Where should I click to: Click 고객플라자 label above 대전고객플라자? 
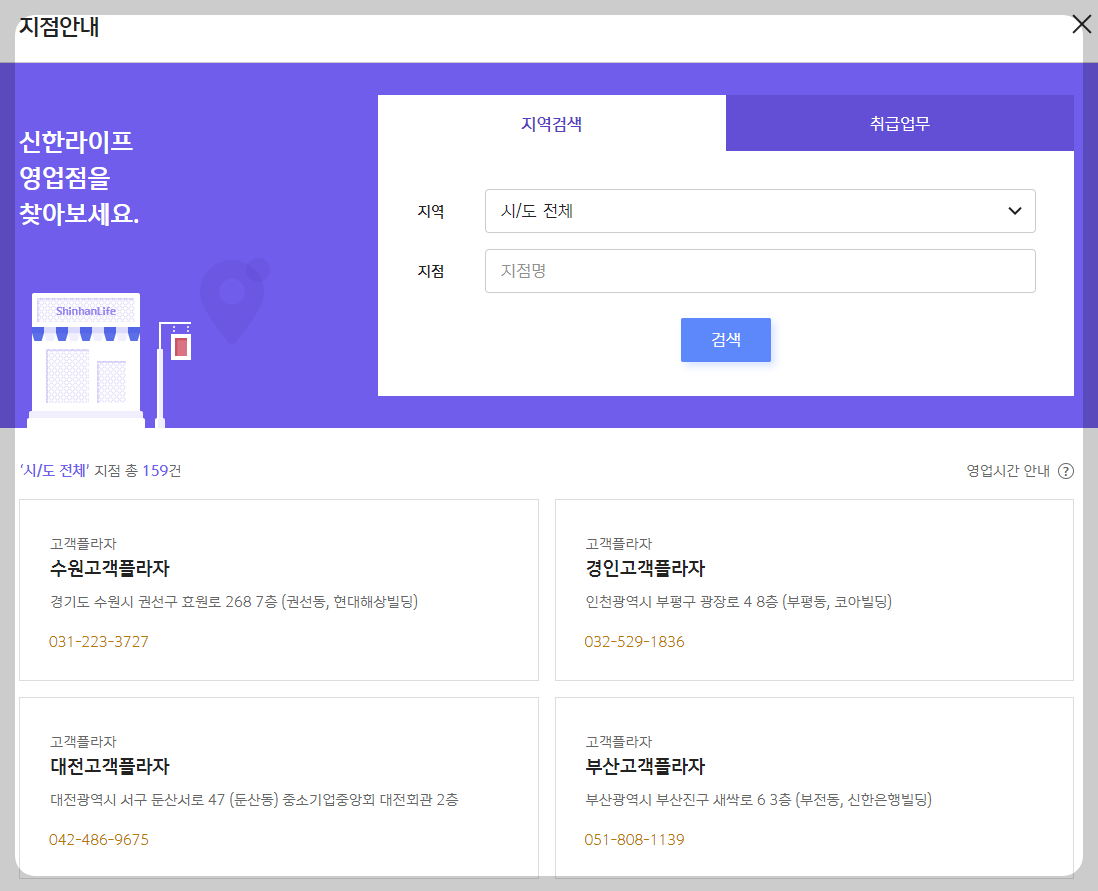(83, 742)
